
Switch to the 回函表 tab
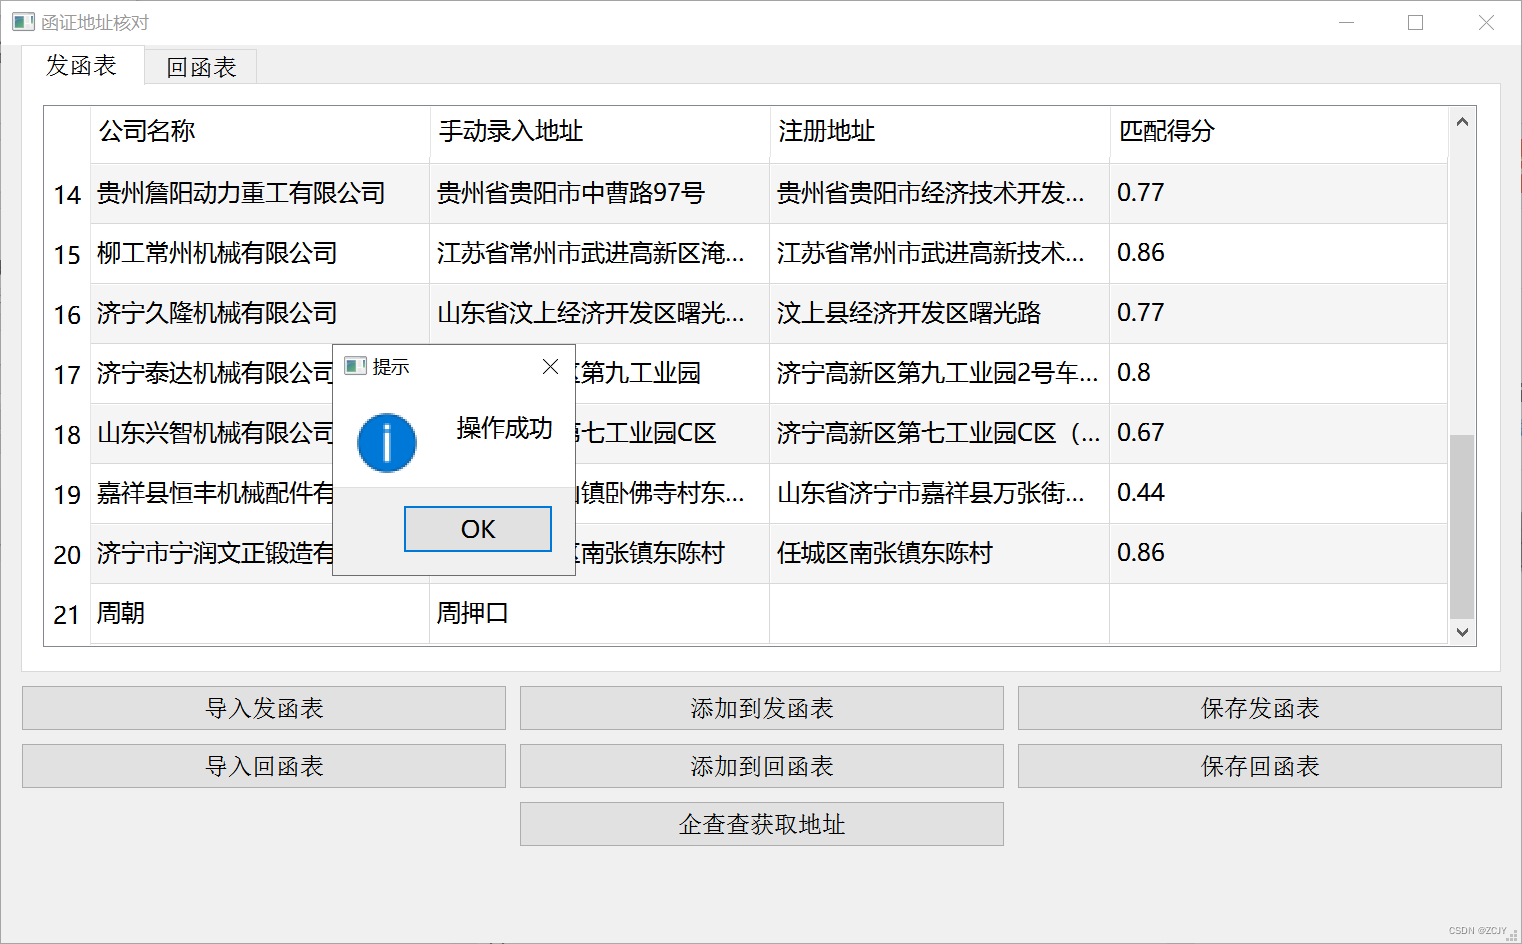201,67
